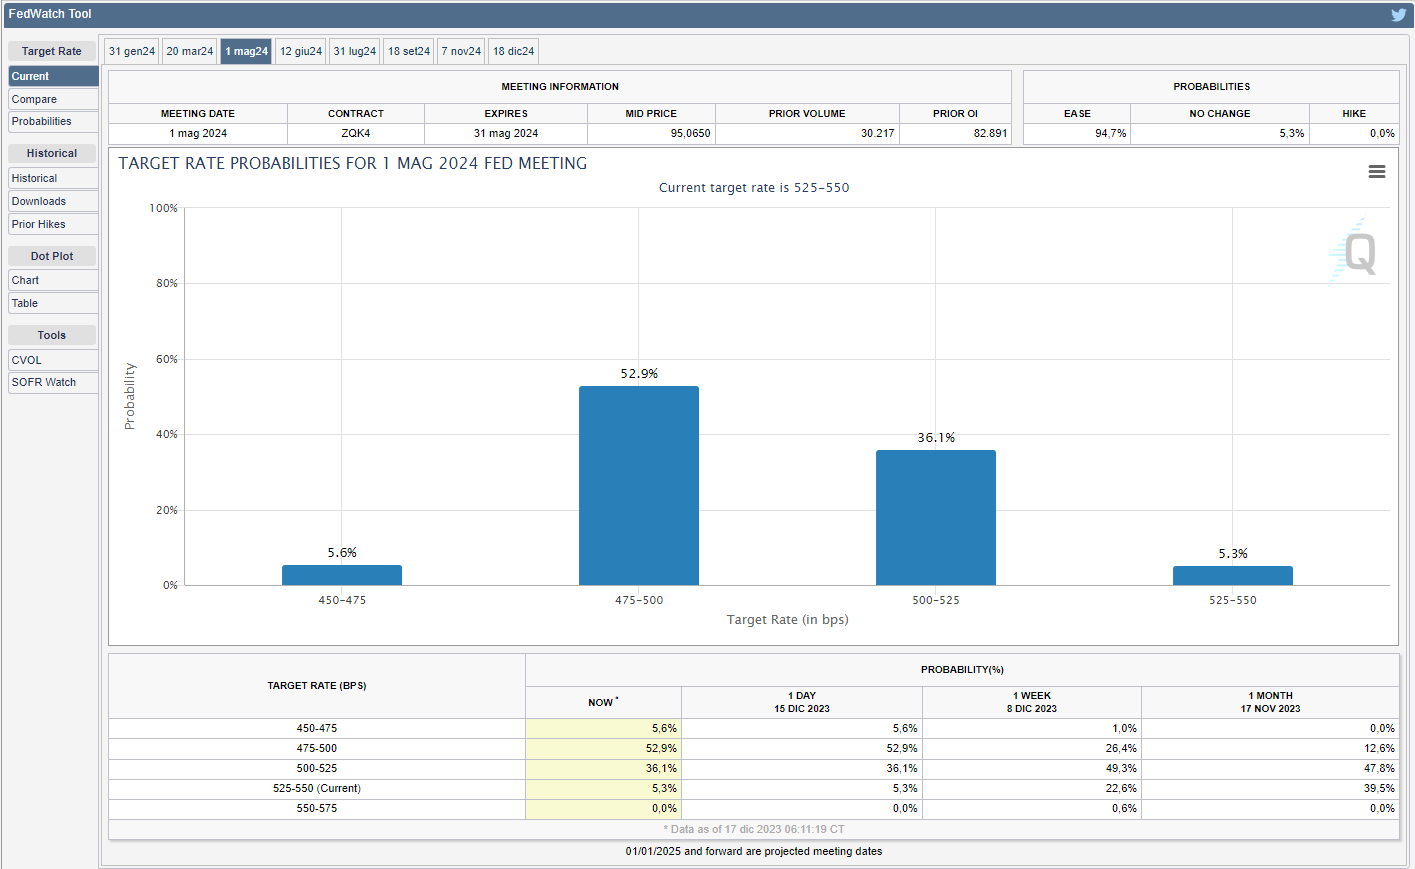Image resolution: width=1415 pixels, height=869 pixels.
Task: Open the 12 giu24 meeting tab
Action: [301, 51]
